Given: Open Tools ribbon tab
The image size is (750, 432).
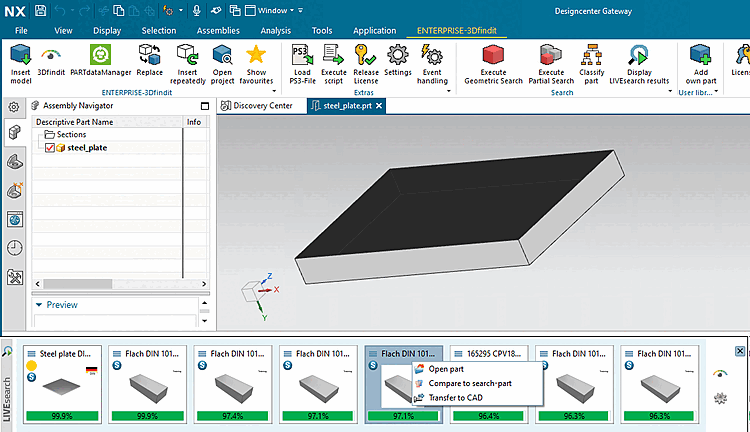Looking at the screenshot, I should (322, 31).
